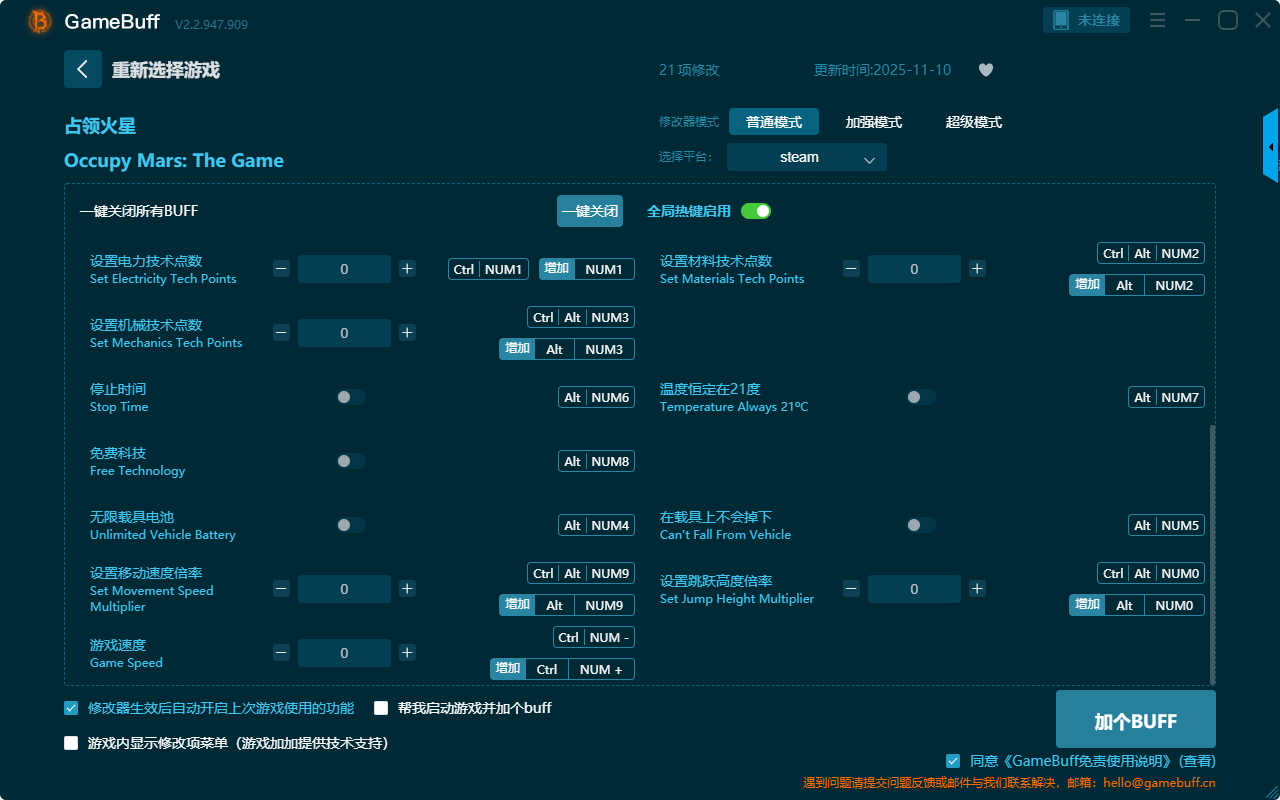Toggle global hotkey enable switch

(x=756, y=211)
